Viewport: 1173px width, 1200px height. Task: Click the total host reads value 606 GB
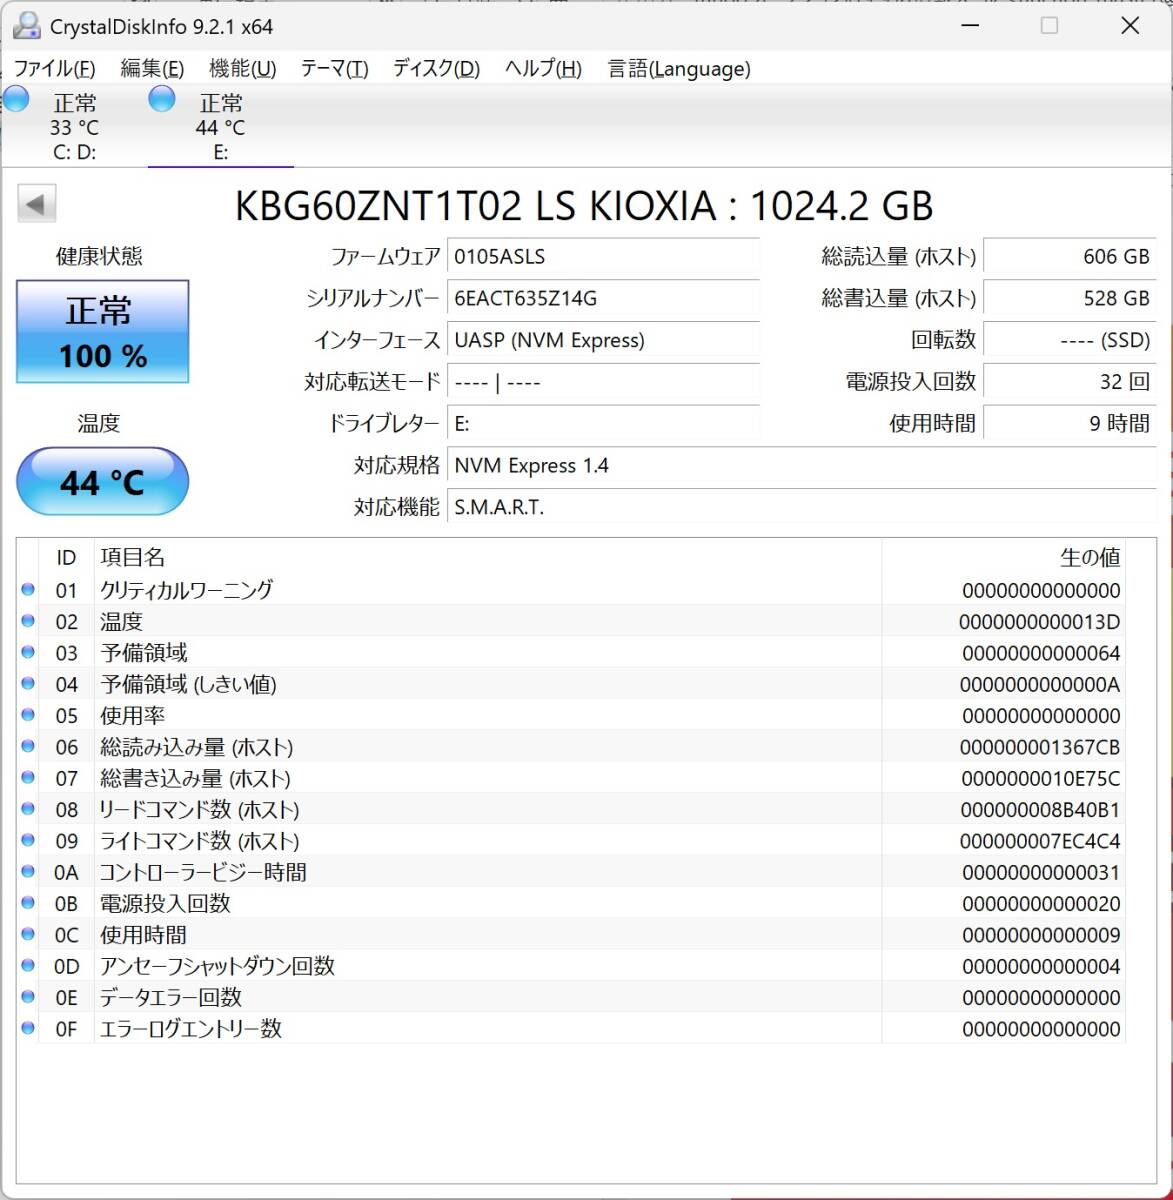1069,257
